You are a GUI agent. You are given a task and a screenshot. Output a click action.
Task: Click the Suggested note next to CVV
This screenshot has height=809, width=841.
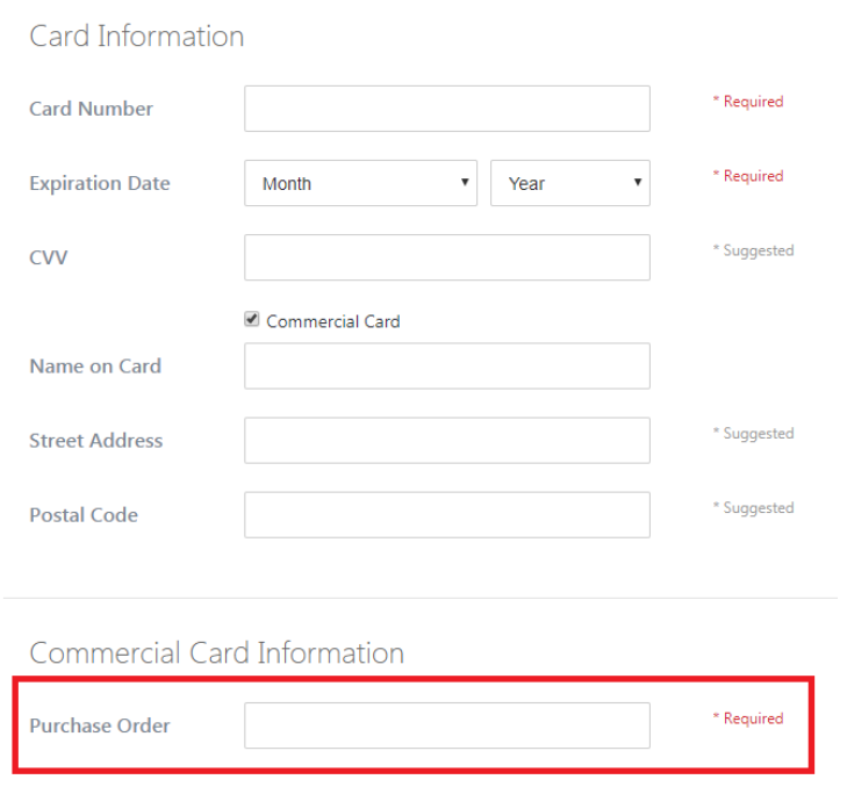point(753,251)
